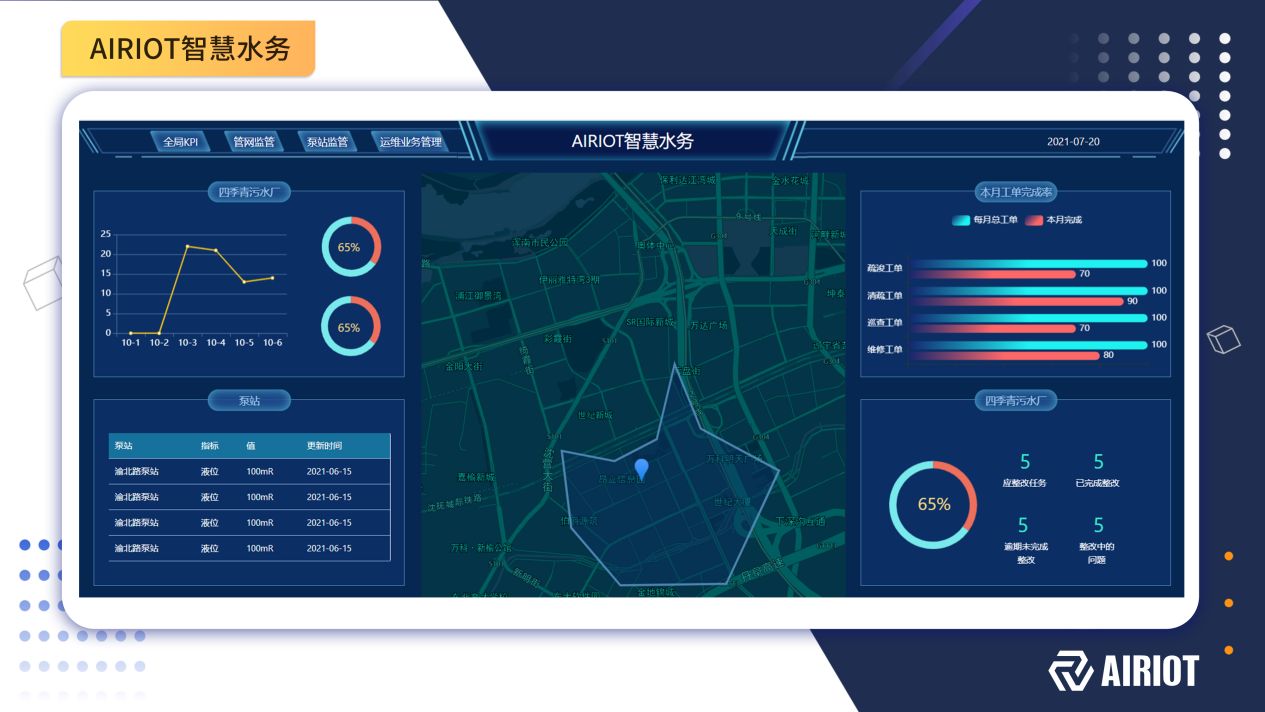Click the large 65% donut beside 应整改任务
Screen dimensions: 1265x712
coord(933,505)
